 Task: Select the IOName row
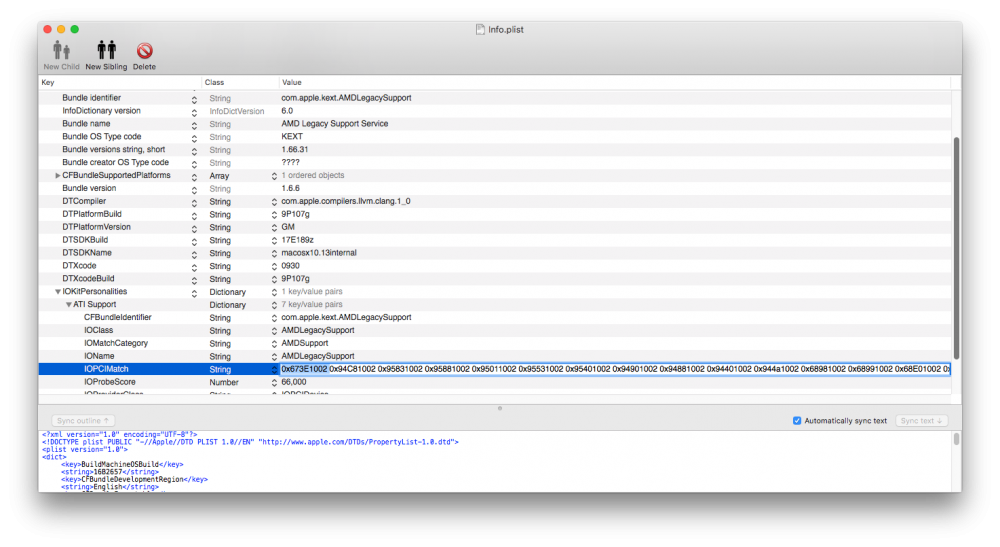point(495,356)
